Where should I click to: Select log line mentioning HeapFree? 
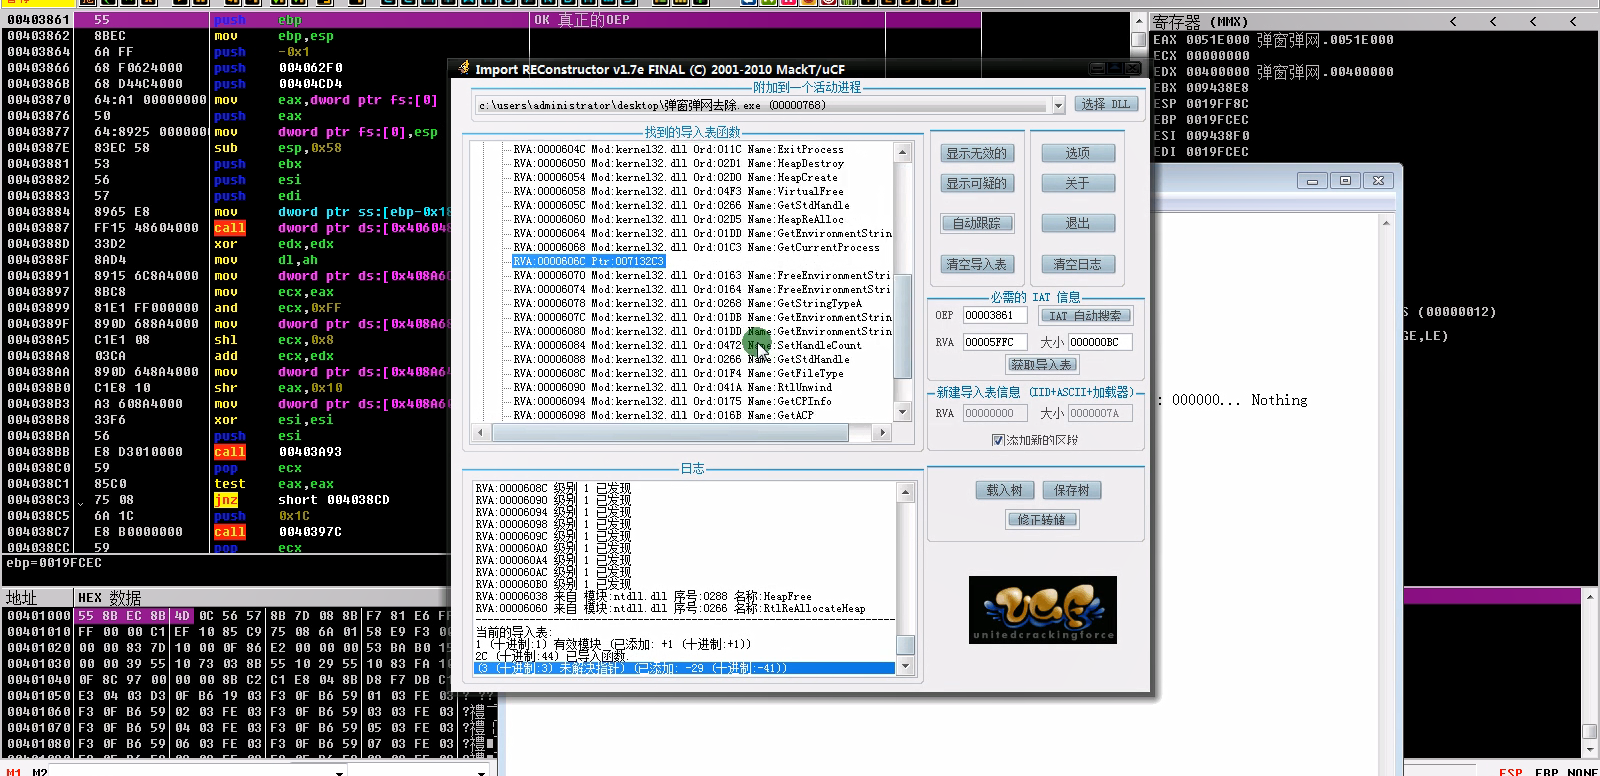coord(644,596)
